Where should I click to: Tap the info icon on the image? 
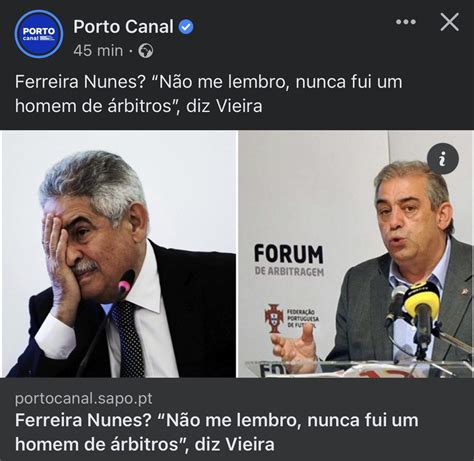pos(443,159)
